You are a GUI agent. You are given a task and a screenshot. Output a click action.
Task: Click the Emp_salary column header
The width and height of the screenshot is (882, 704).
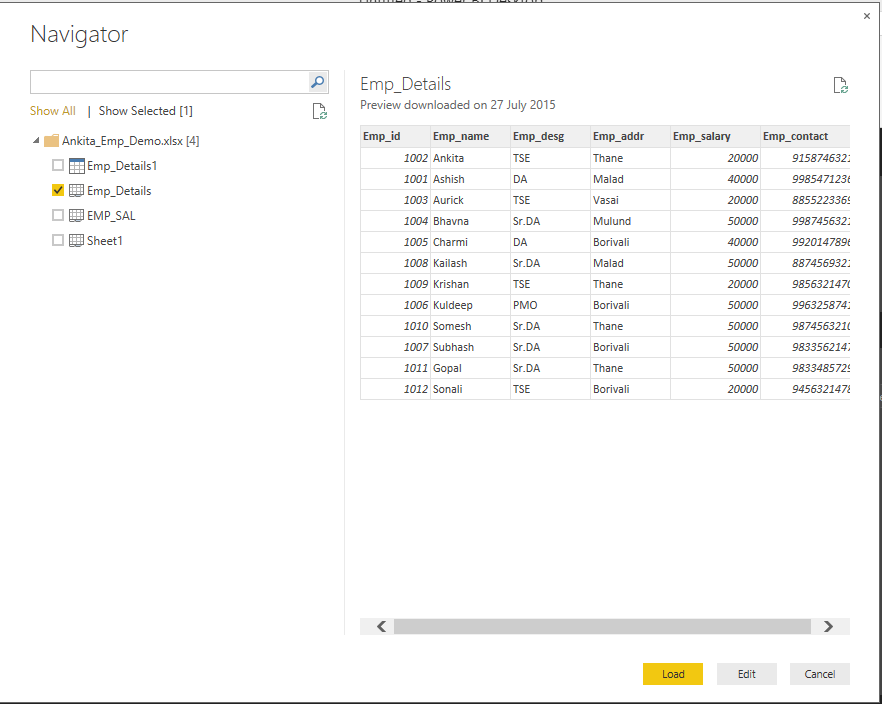(x=715, y=136)
